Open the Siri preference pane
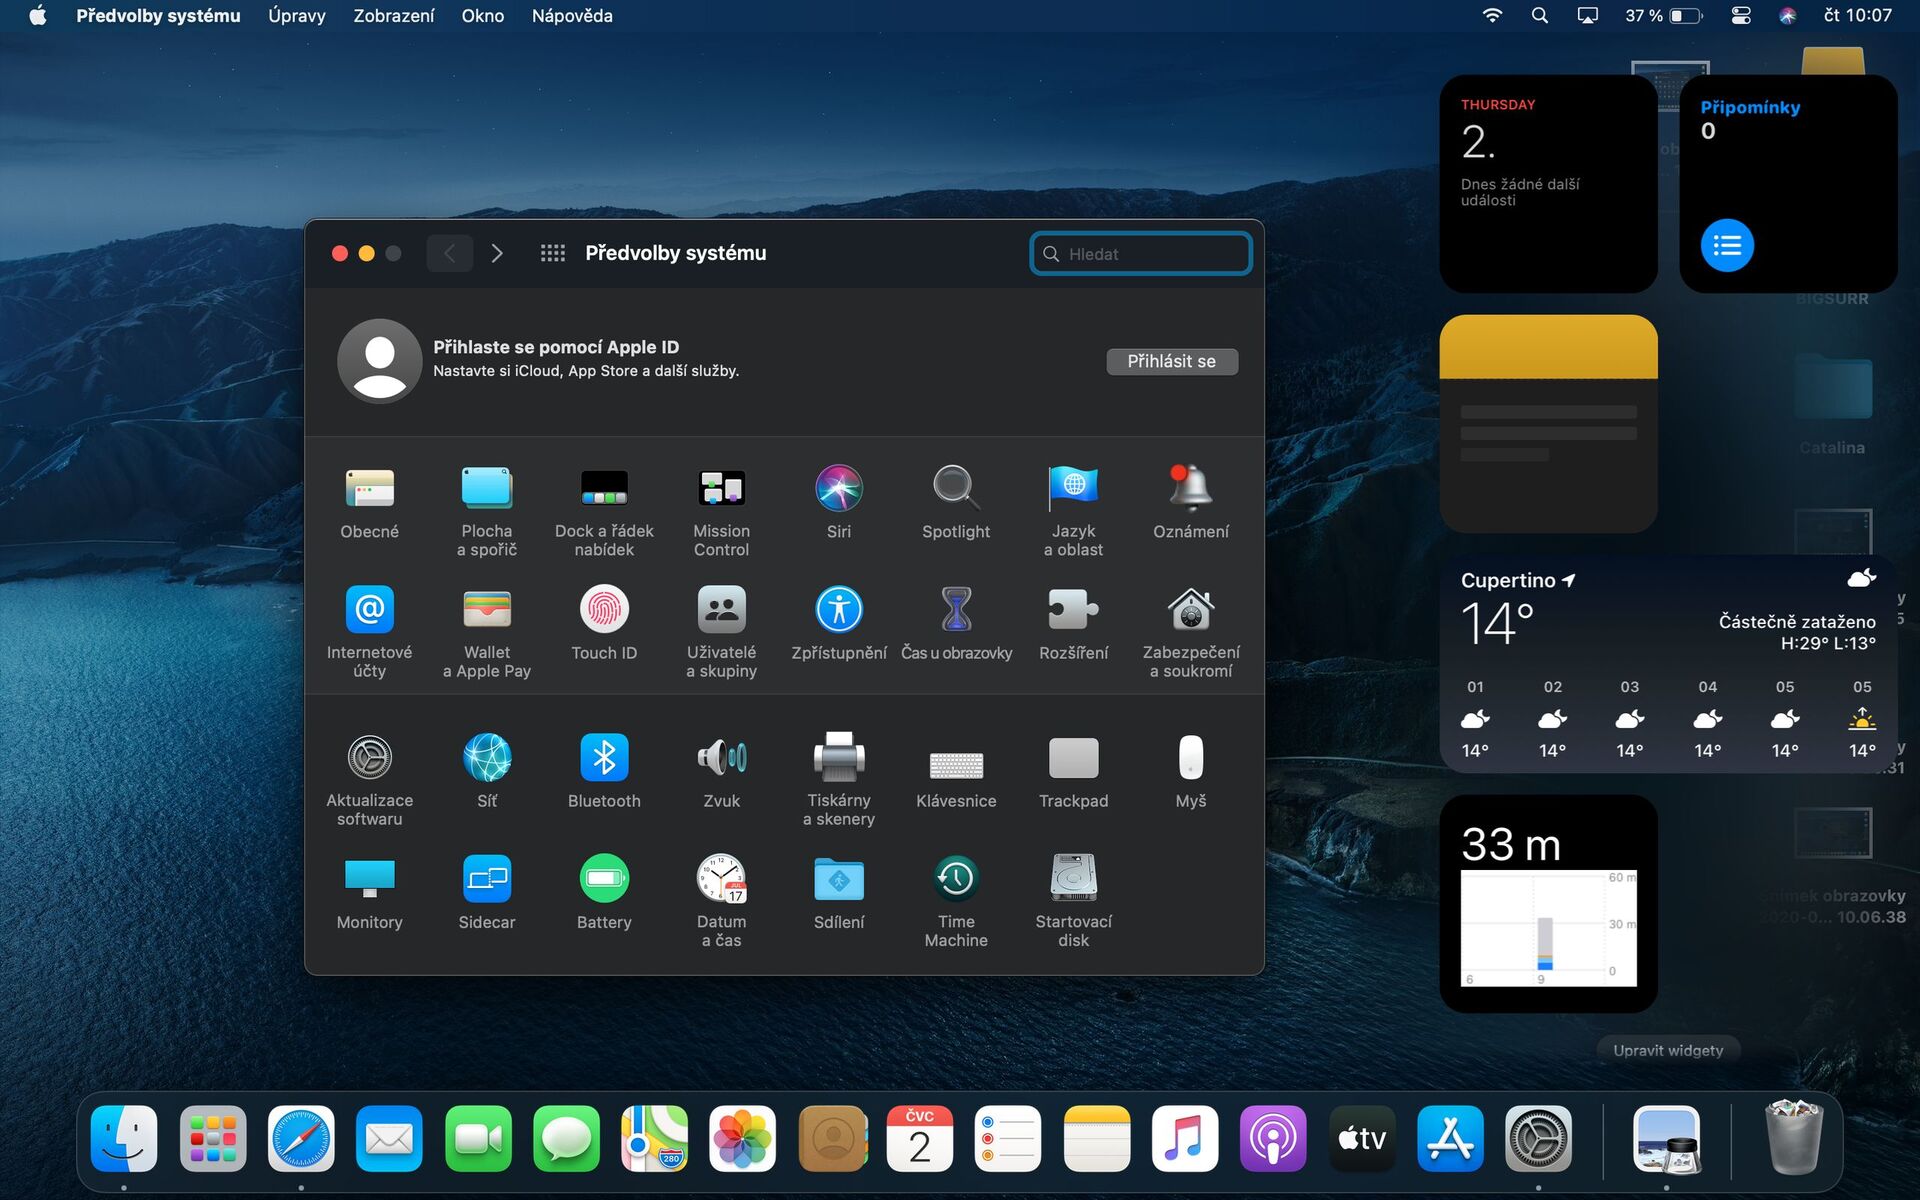This screenshot has width=1920, height=1200. coord(838,489)
